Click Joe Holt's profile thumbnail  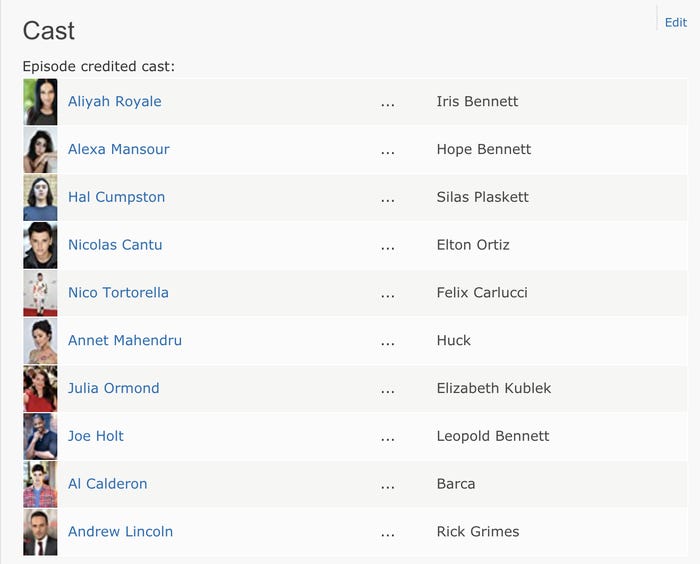tap(40, 436)
